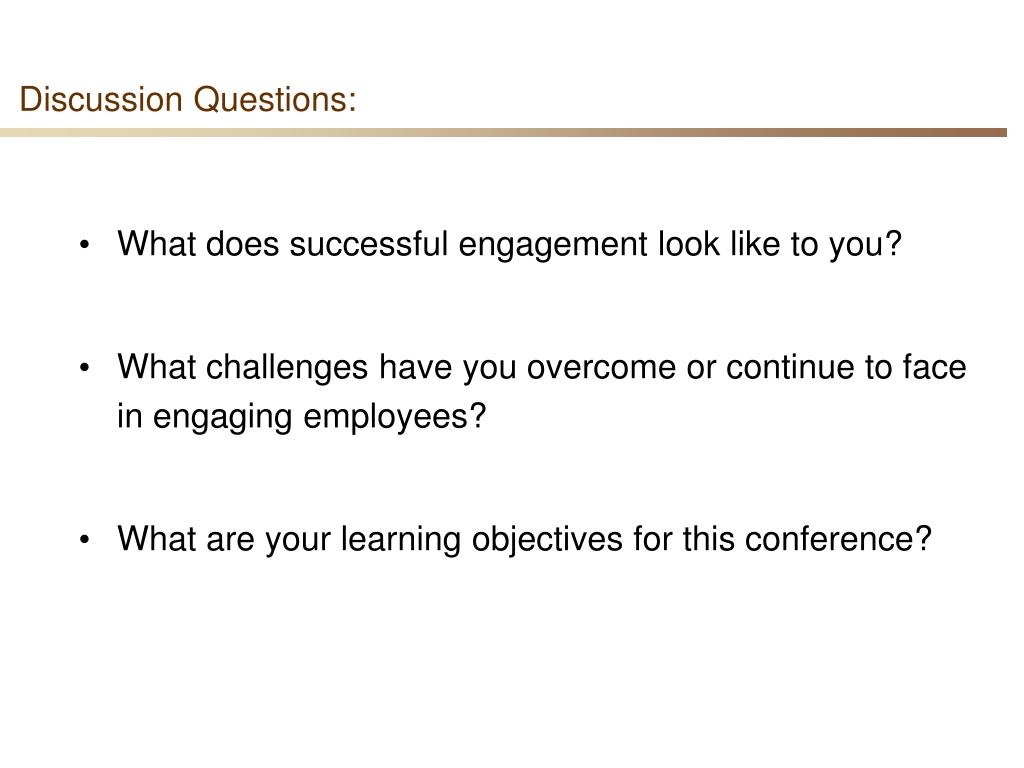
Task: Select the second bullet point marker
Action: (x=84, y=368)
